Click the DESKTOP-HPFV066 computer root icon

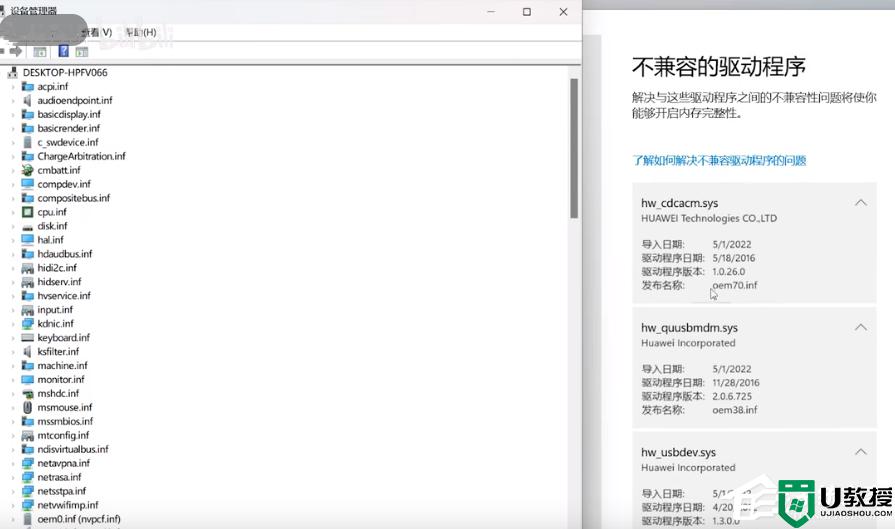click(13, 73)
